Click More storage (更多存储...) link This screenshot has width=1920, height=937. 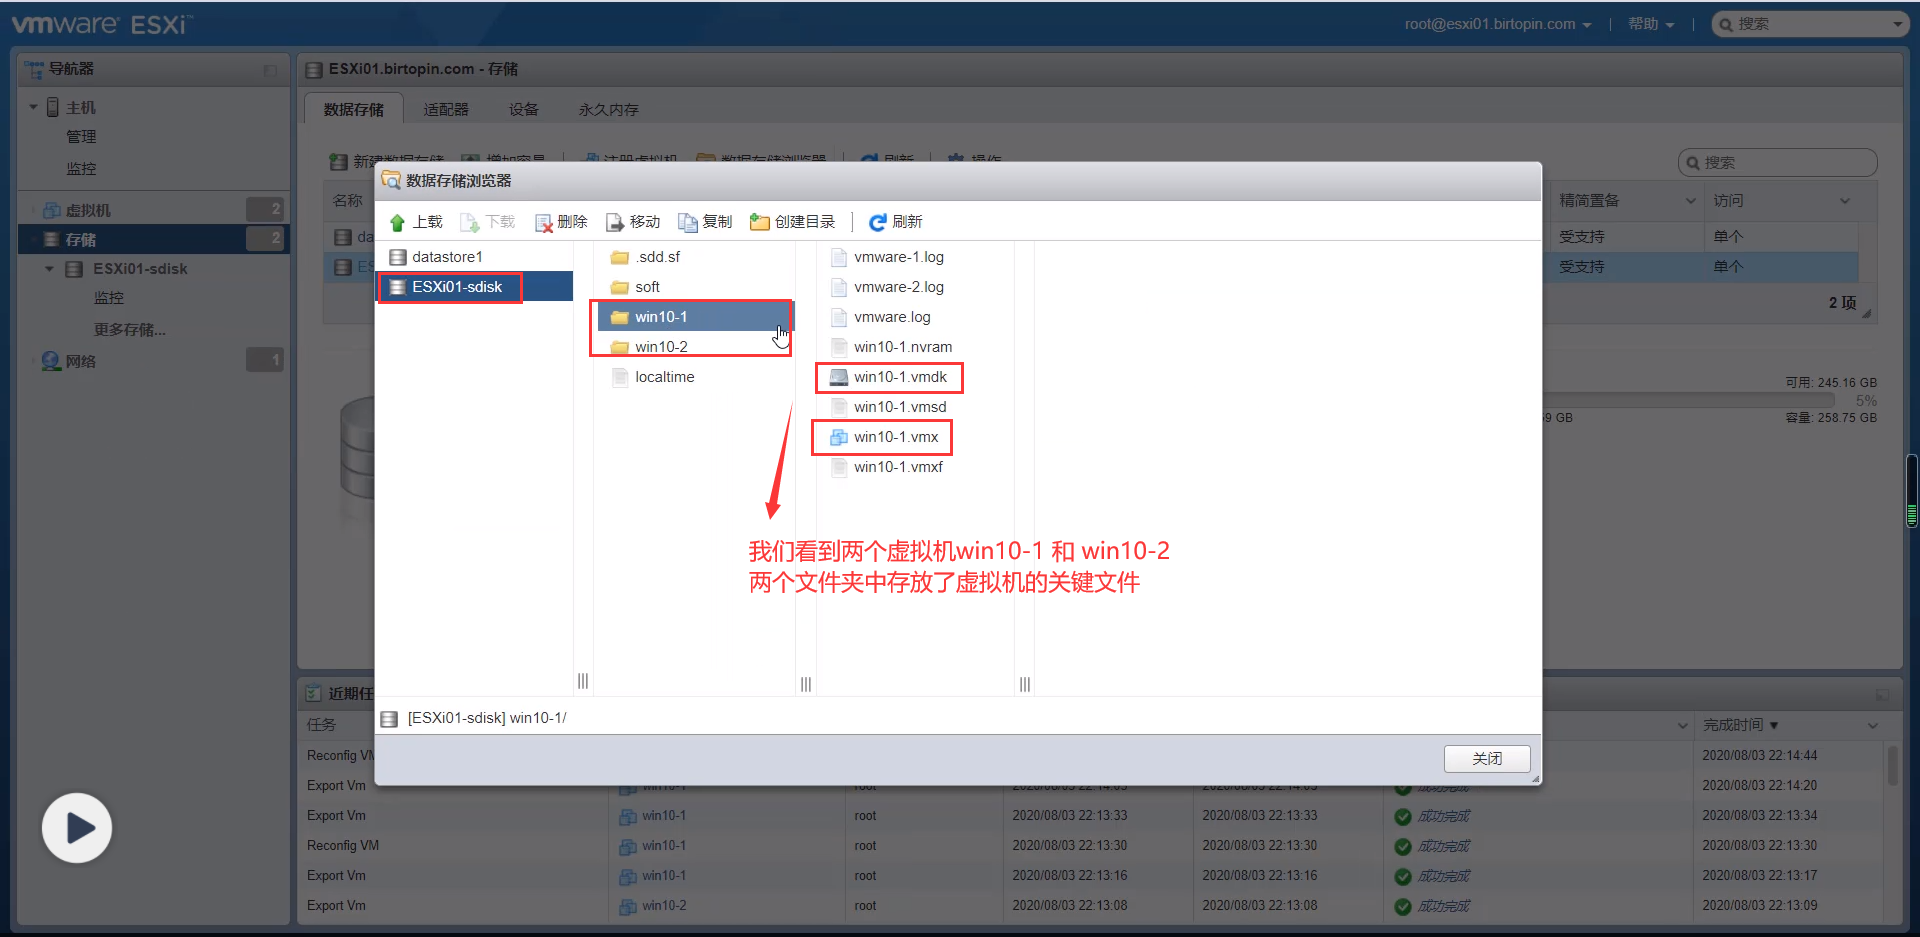point(130,330)
